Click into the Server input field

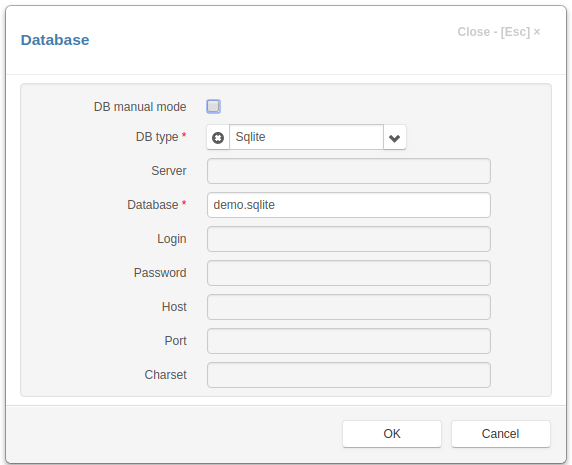(349, 171)
